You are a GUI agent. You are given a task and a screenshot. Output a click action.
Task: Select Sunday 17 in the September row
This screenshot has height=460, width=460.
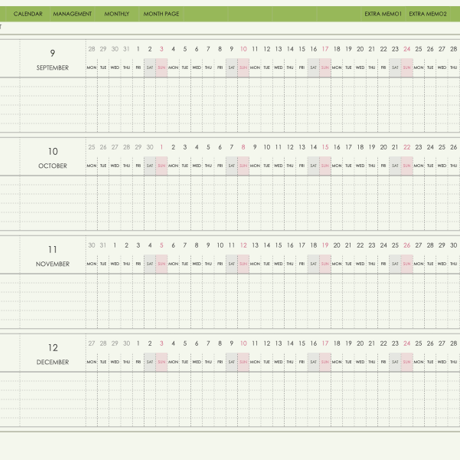pos(325,49)
